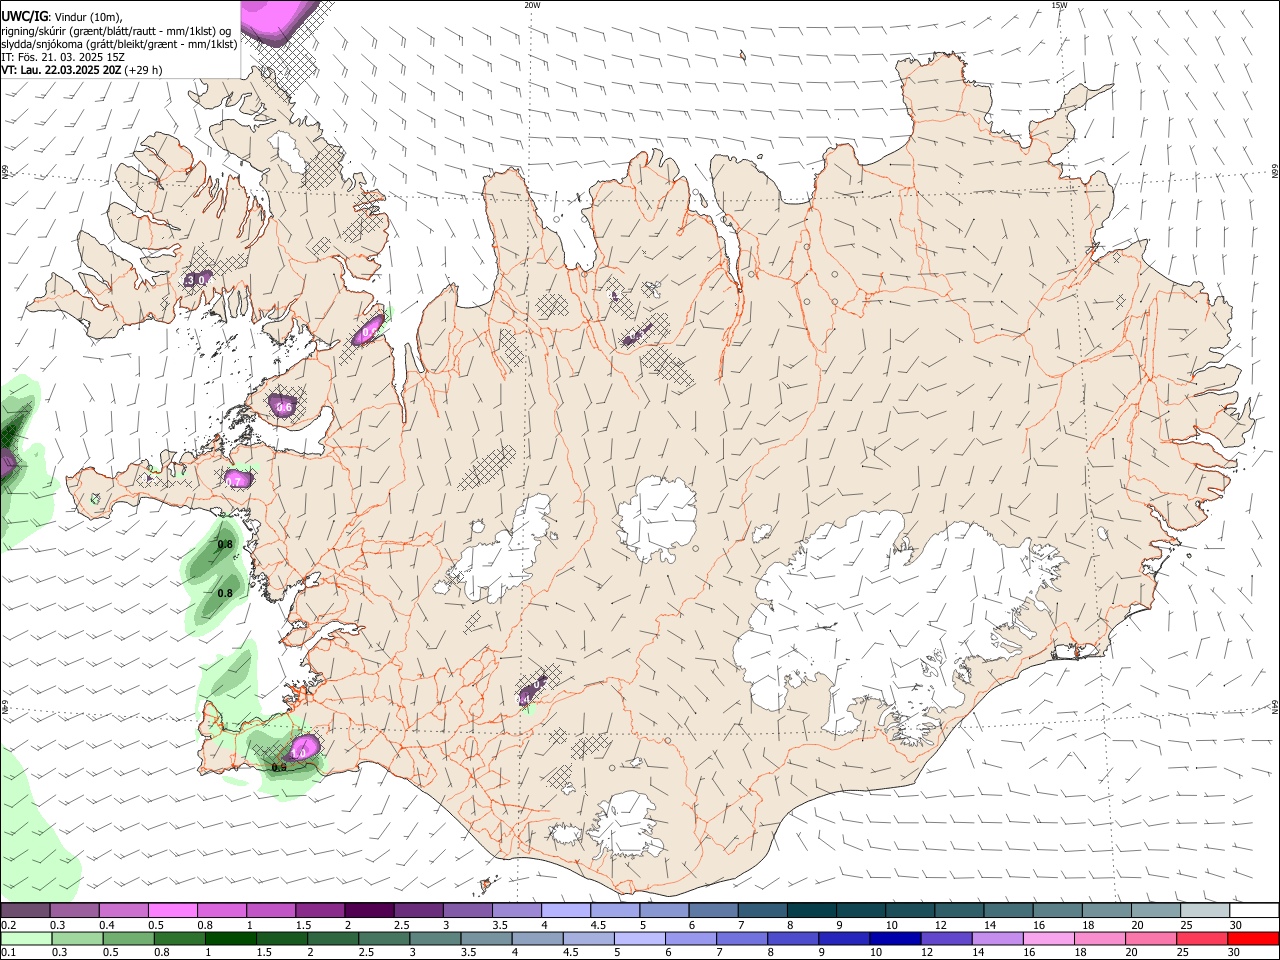
Task: Select the upper legend row bright pink 0.5 swatch
Action: click(172, 911)
